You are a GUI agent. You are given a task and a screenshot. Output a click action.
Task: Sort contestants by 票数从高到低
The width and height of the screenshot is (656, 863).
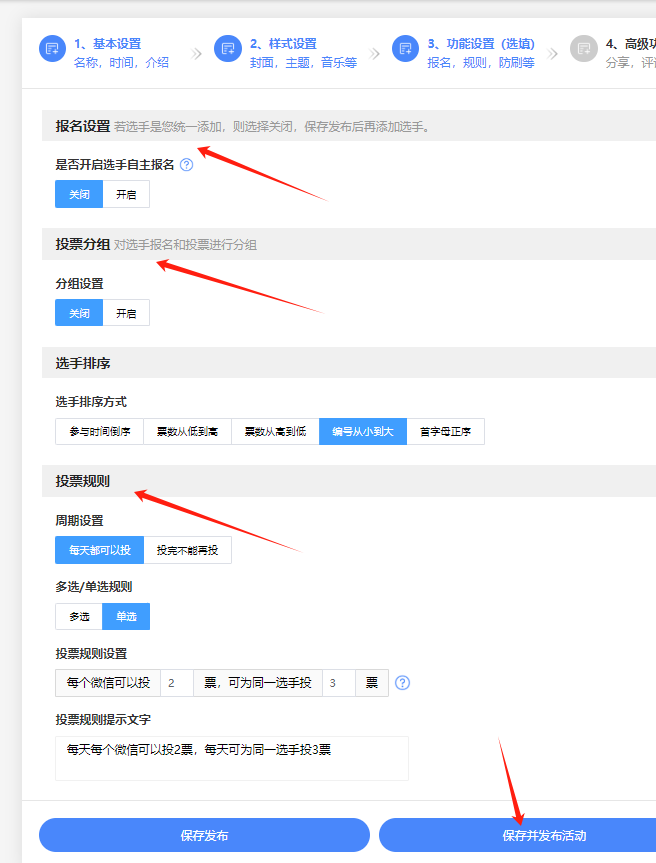point(275,431)
